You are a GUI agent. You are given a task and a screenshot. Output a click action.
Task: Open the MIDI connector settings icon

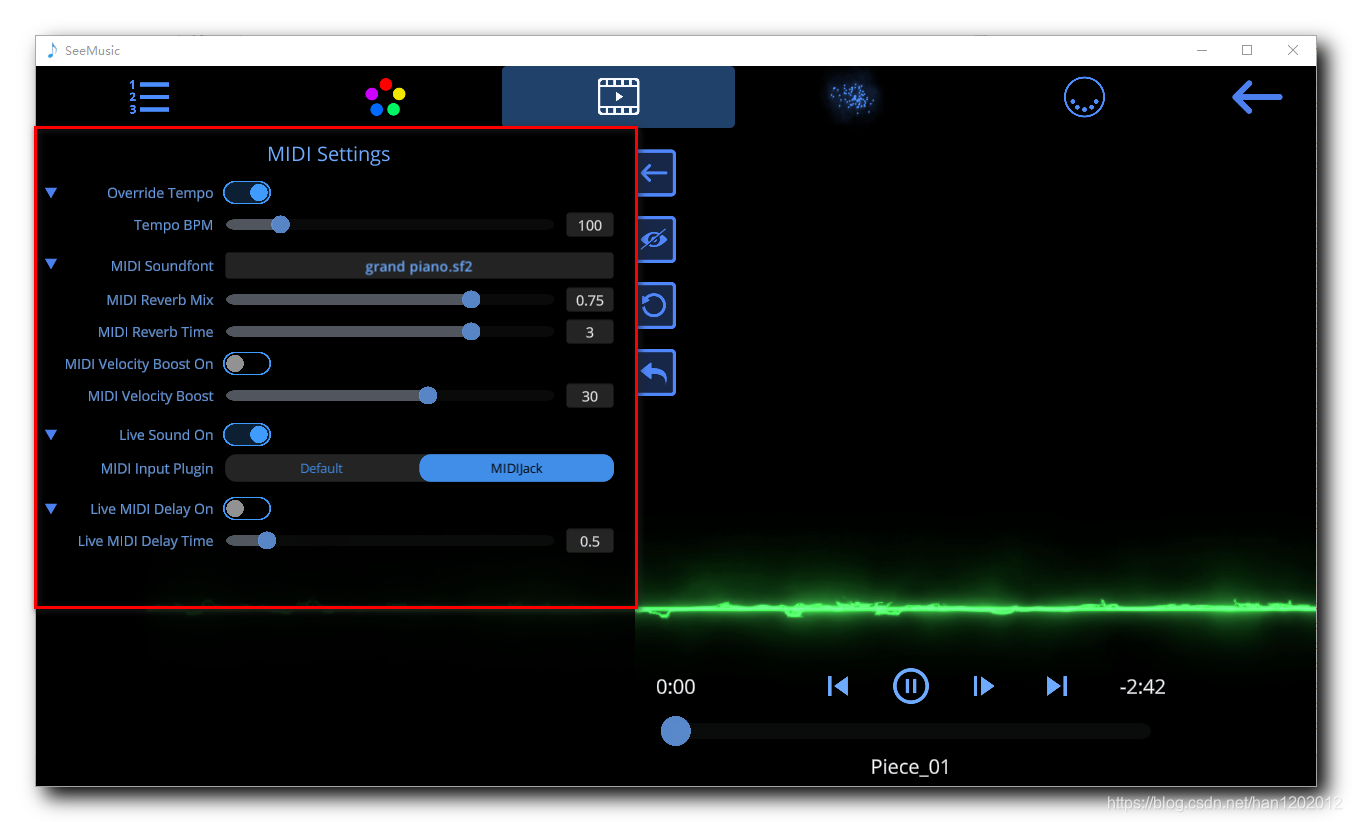click(x=1084, y=97)
